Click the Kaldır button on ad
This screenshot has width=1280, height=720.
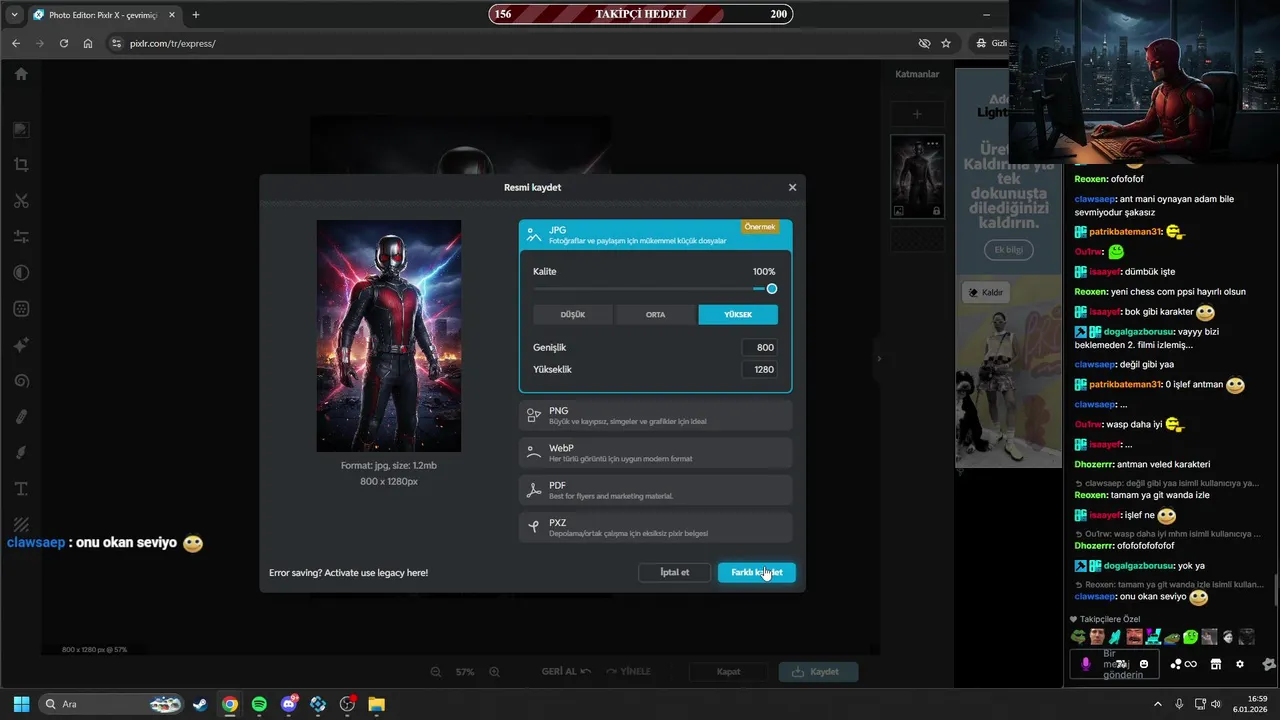(x=985, y=293)
